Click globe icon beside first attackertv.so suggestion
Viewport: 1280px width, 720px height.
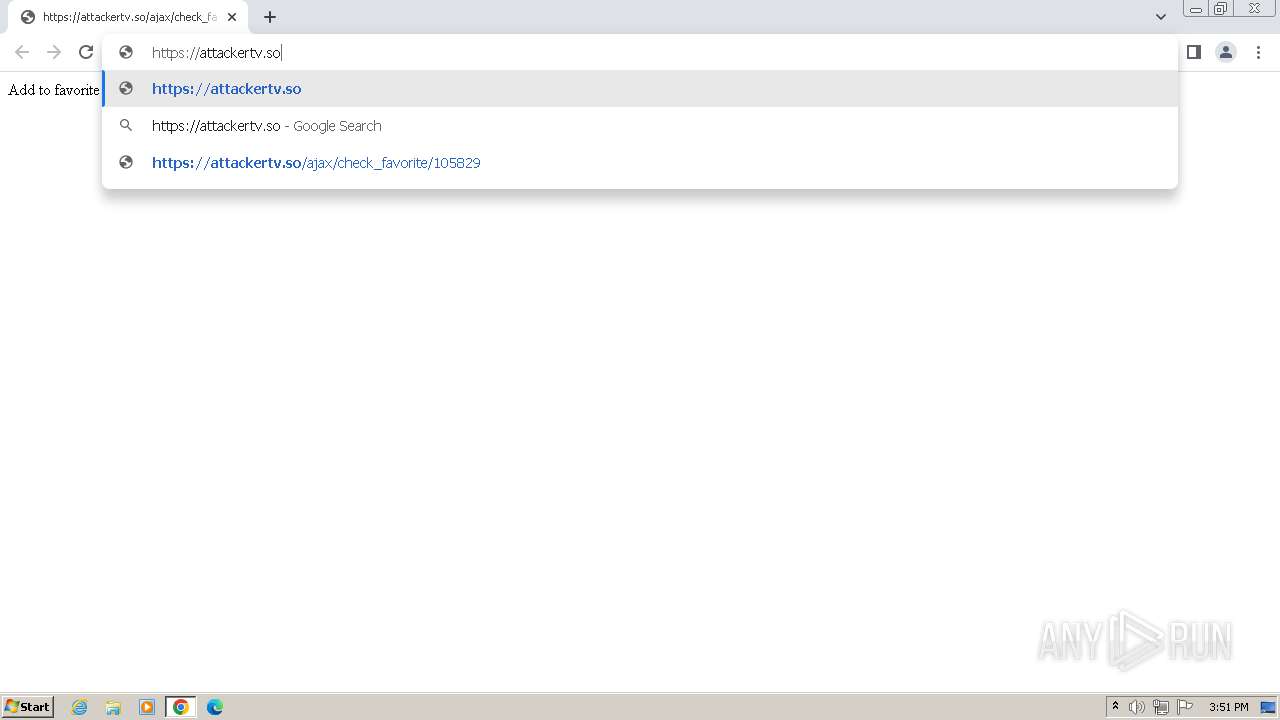click(126, 89)
